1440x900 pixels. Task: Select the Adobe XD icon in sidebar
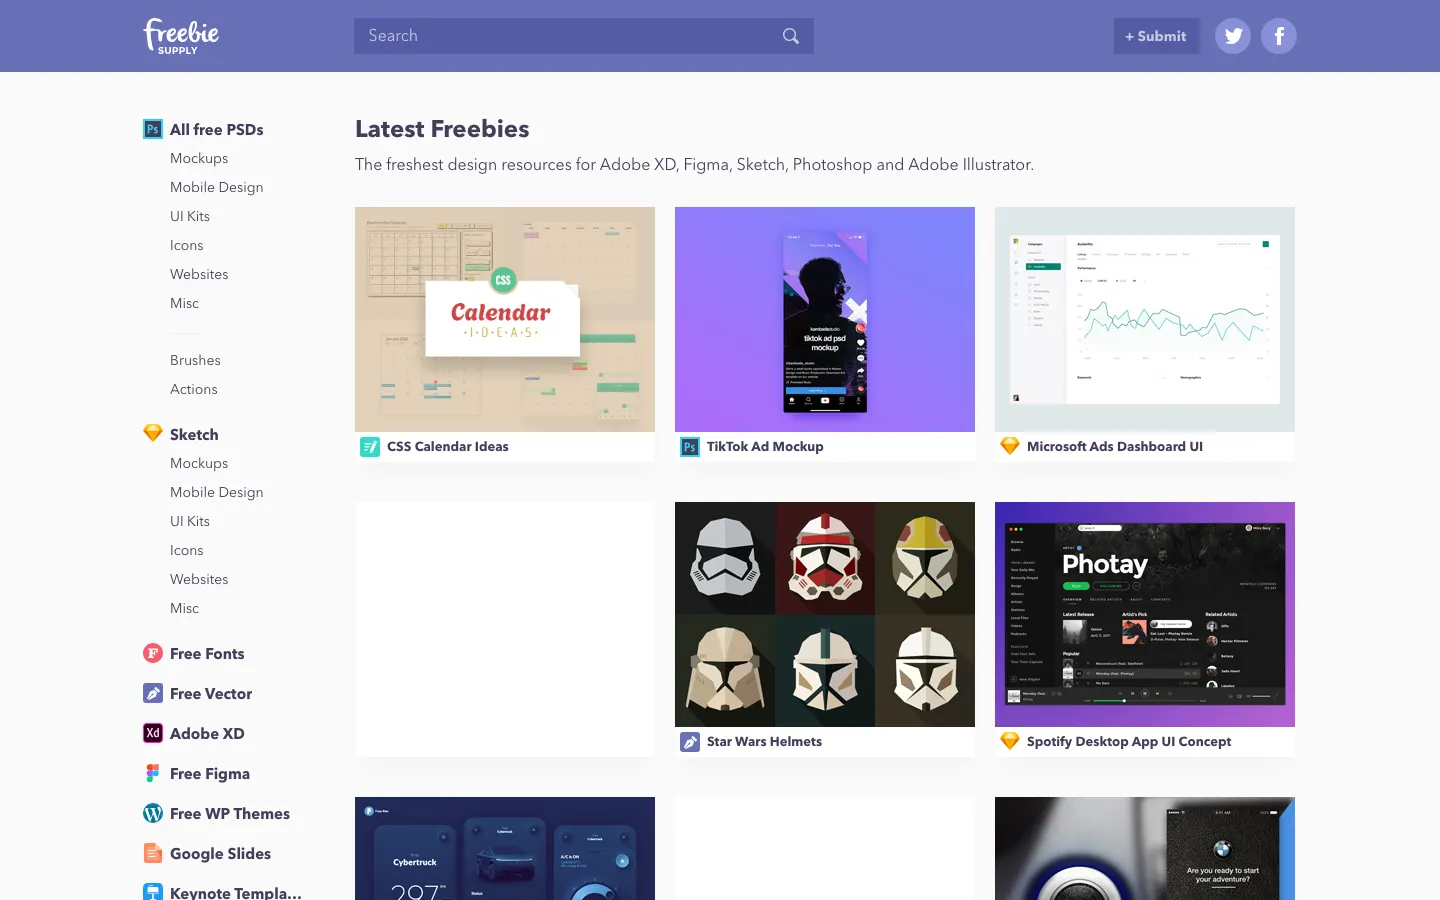tap(153, 733)
